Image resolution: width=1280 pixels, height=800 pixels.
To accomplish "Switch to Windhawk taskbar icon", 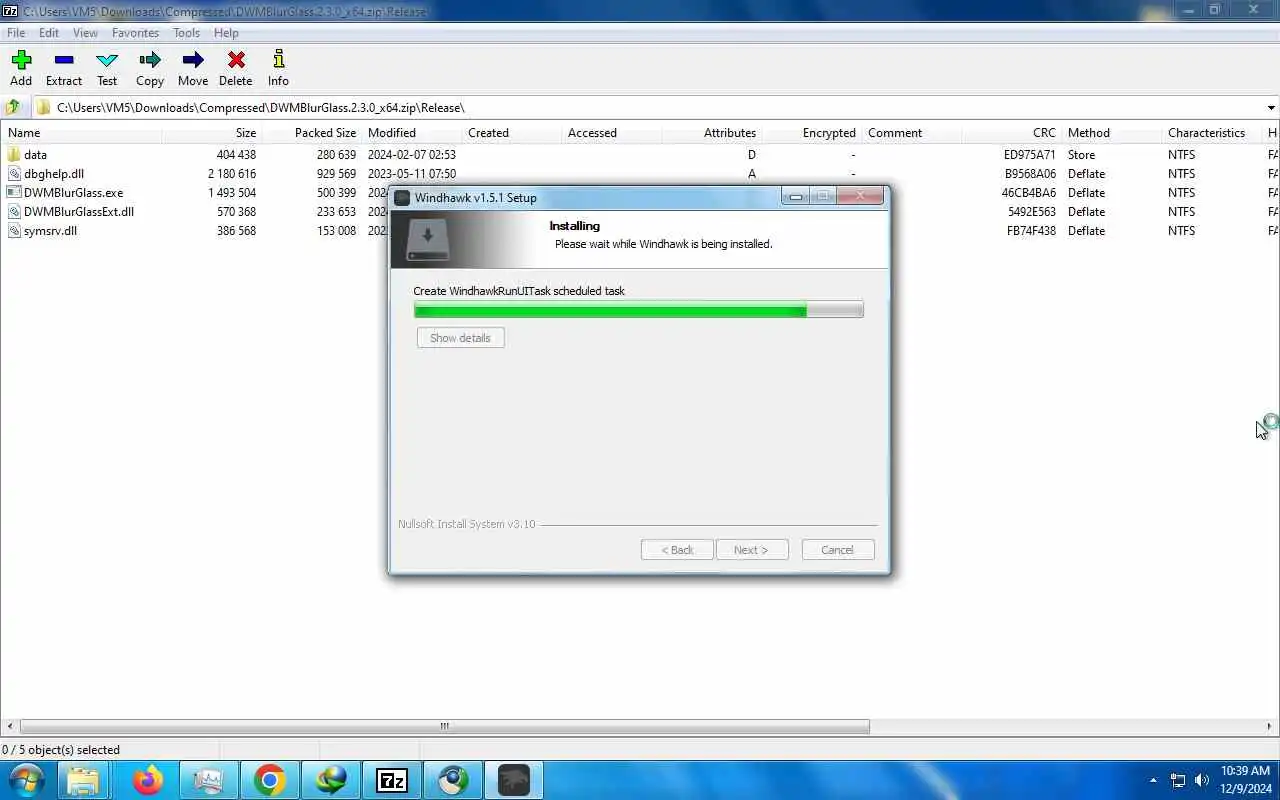I will [x=513, y=780].
